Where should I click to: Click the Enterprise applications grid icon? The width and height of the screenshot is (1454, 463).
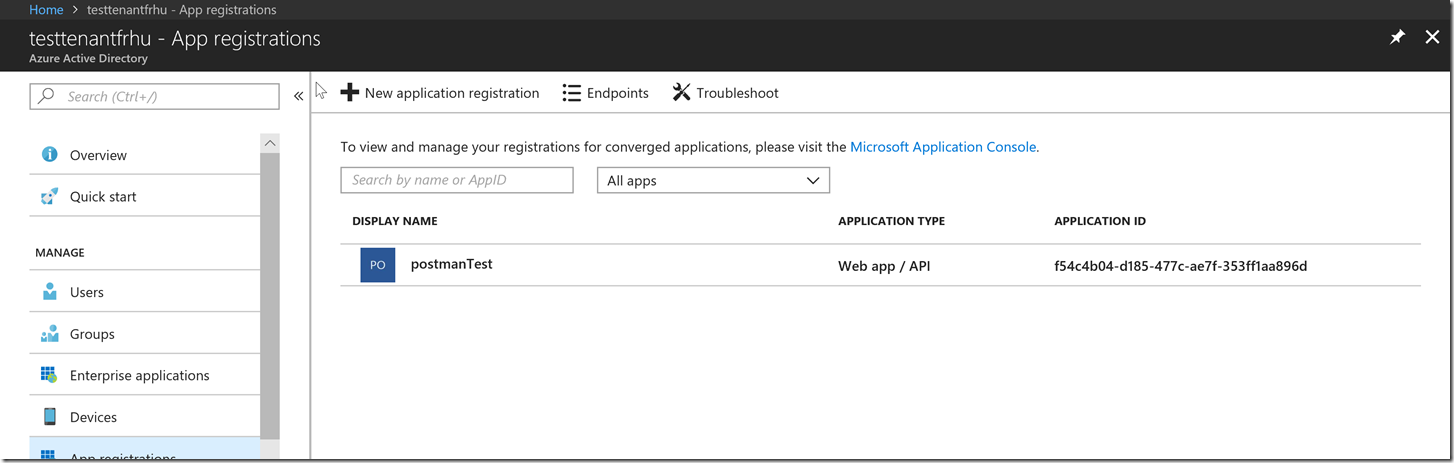click(49, 375)
